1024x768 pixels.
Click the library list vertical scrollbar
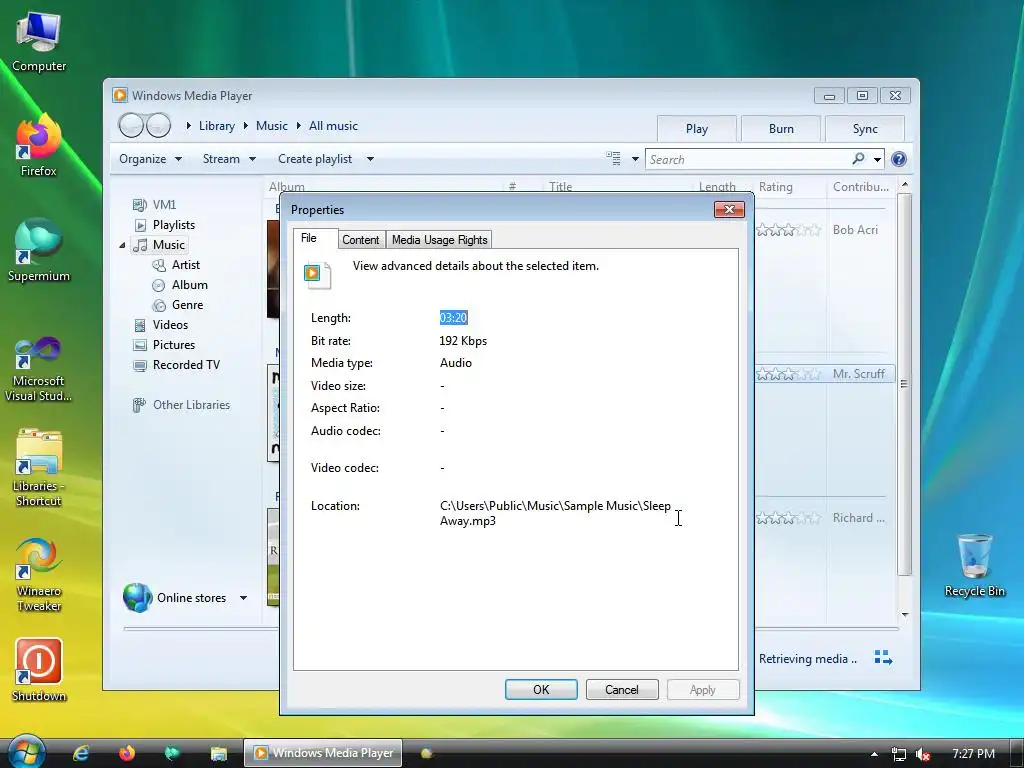point(904,384)
